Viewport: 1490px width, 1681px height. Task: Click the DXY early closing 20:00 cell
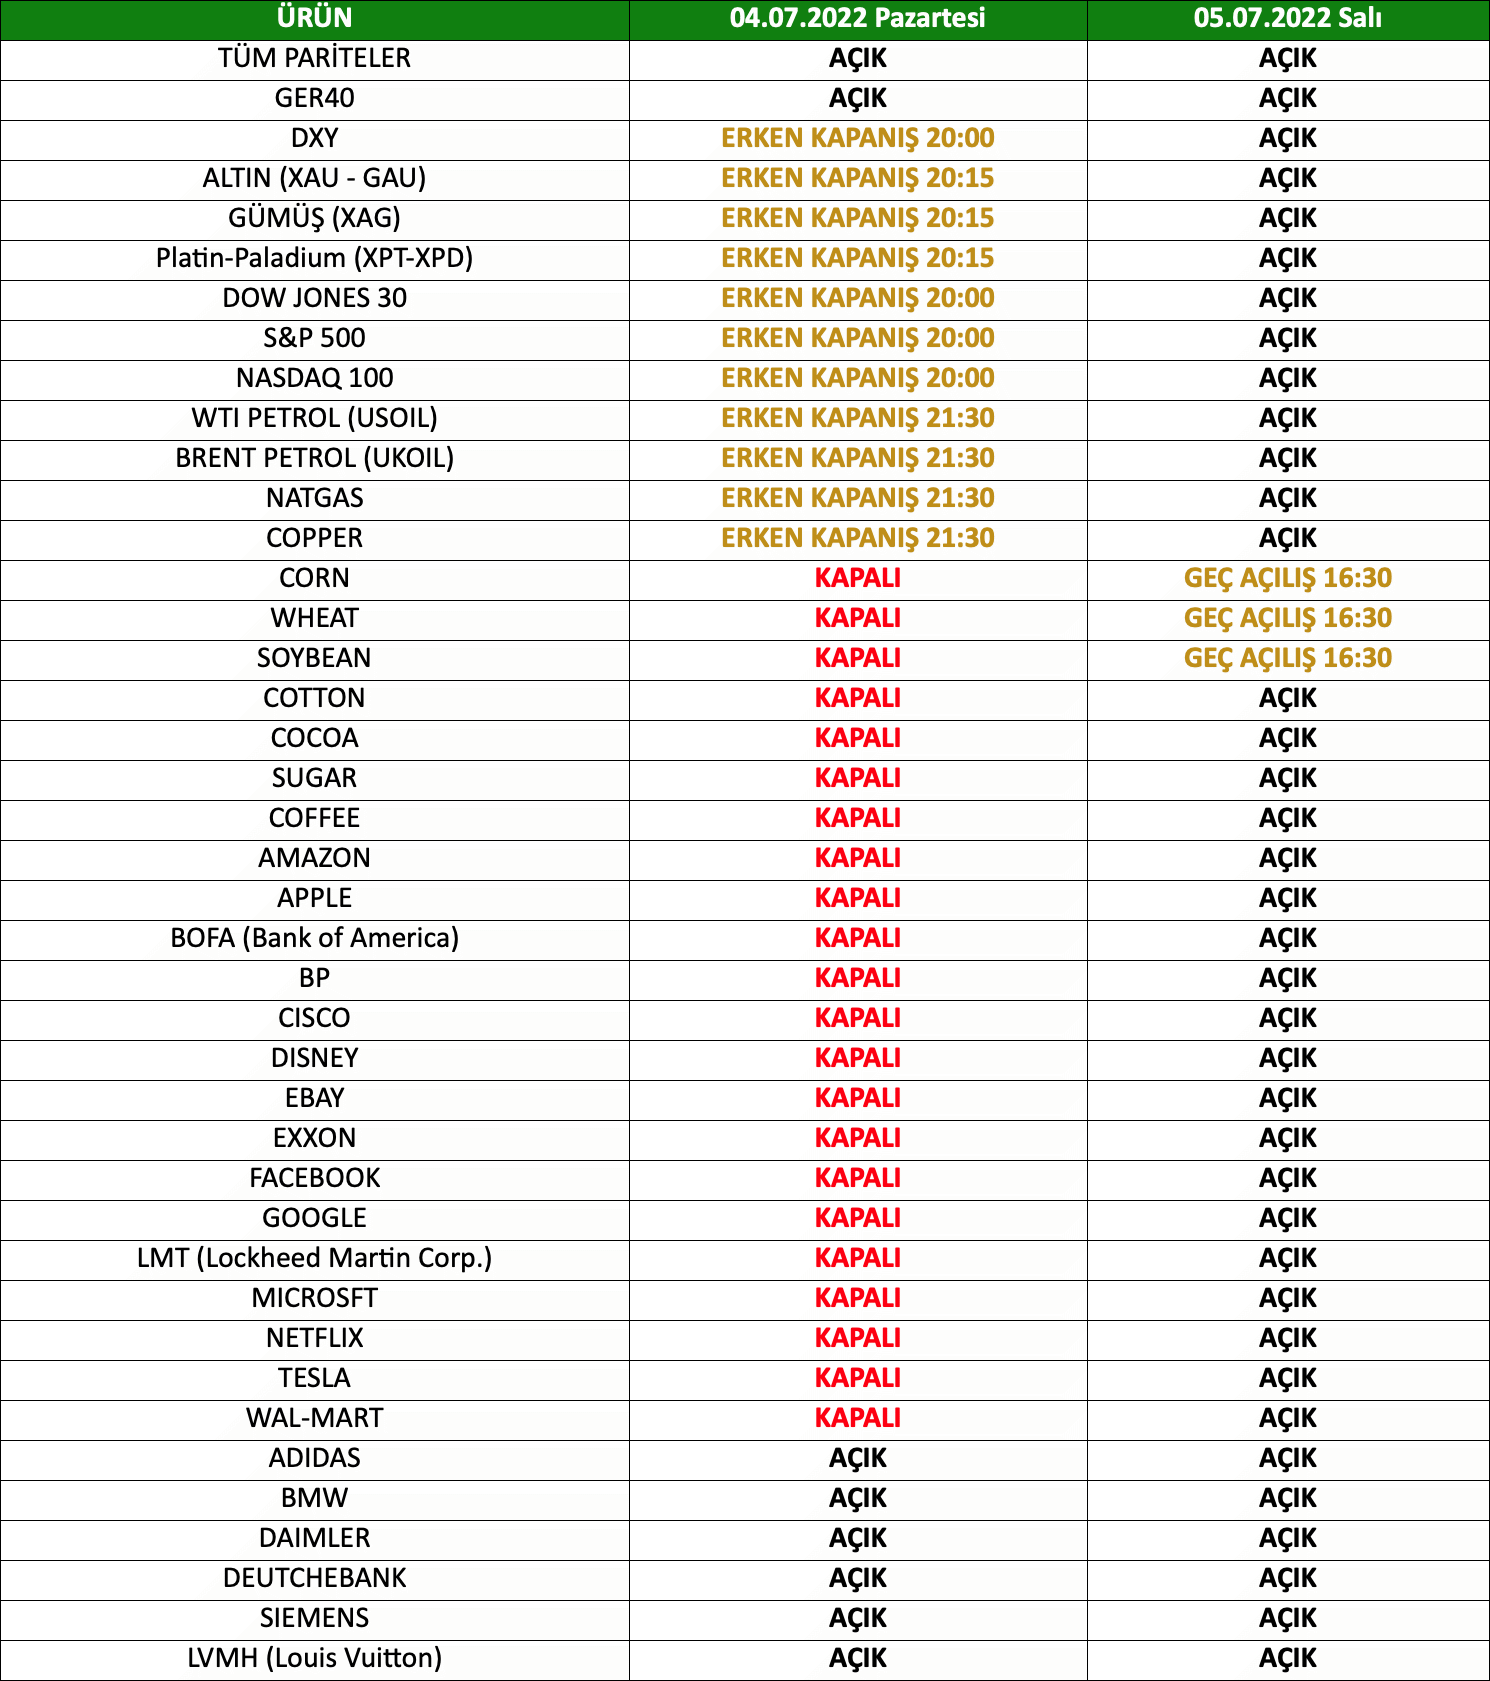tap(857, 138)
